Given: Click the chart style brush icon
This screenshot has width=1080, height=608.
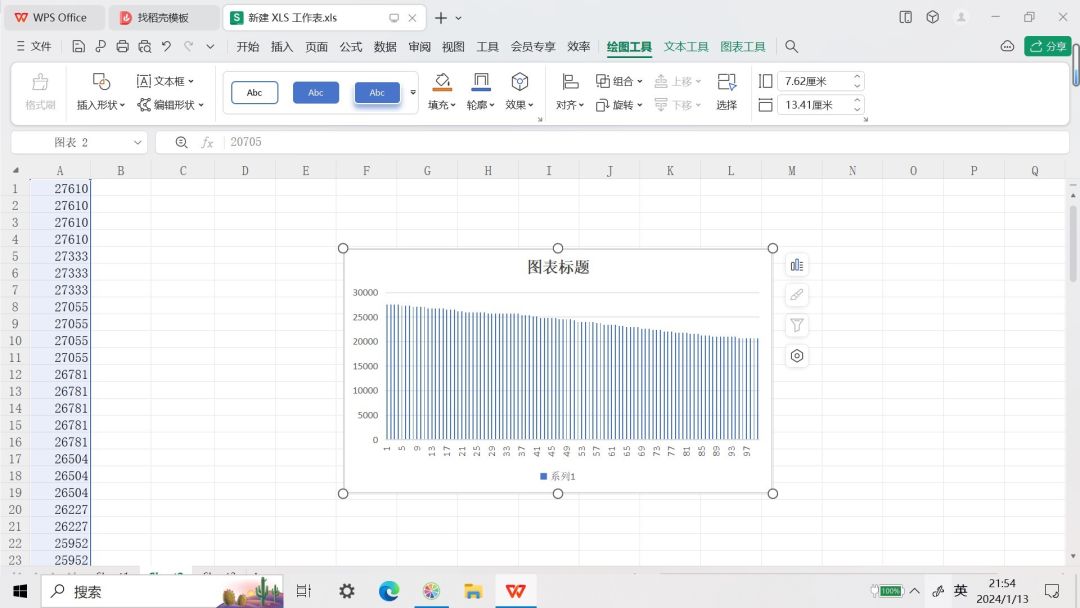Looking at the screenshot, I should click(797, 295).
